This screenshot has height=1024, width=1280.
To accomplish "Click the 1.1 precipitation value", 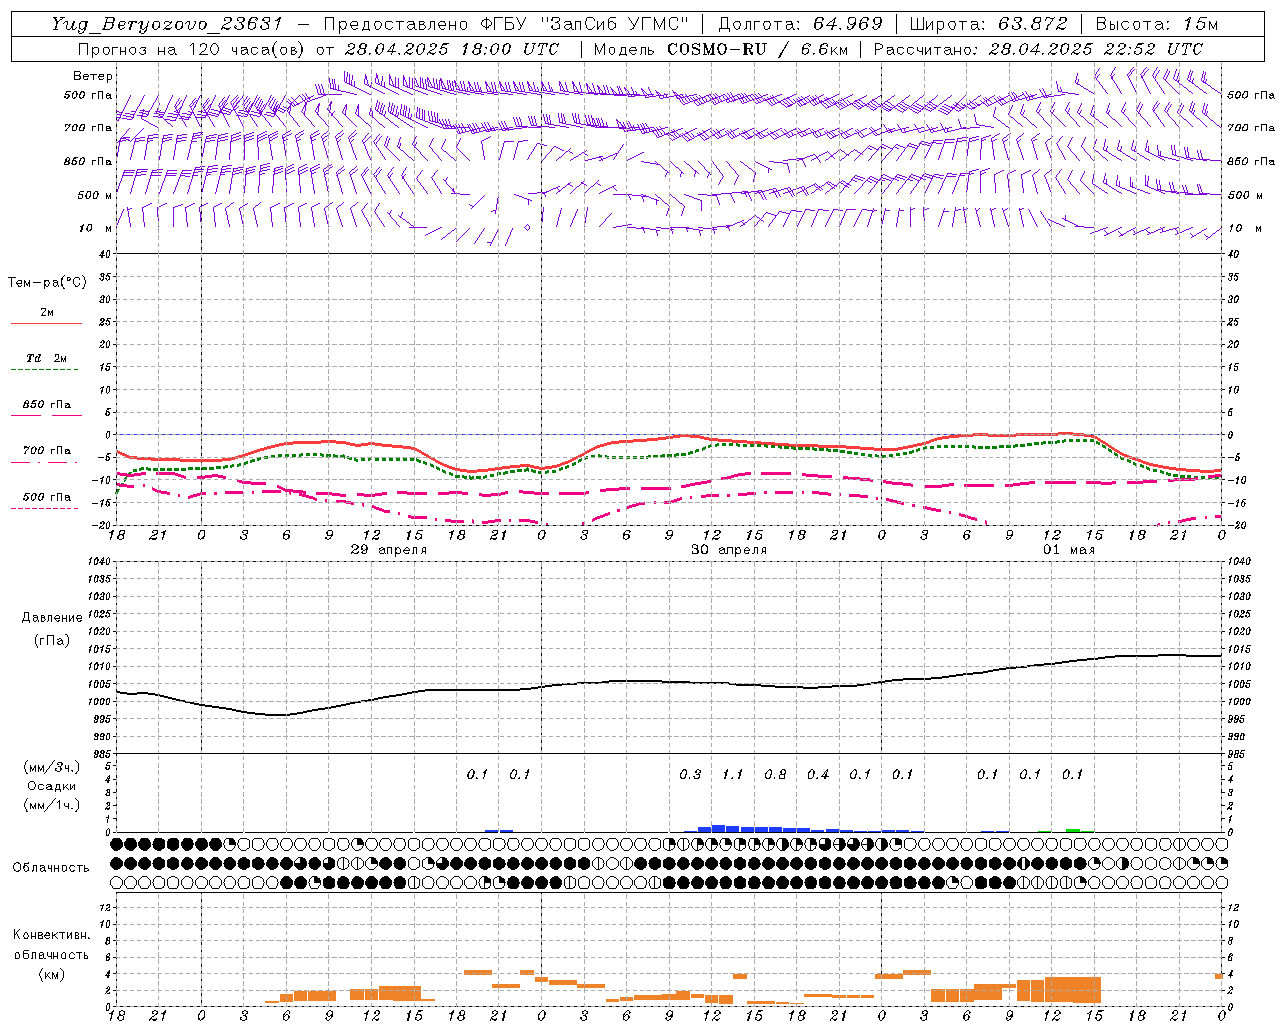I will [733, 774].
